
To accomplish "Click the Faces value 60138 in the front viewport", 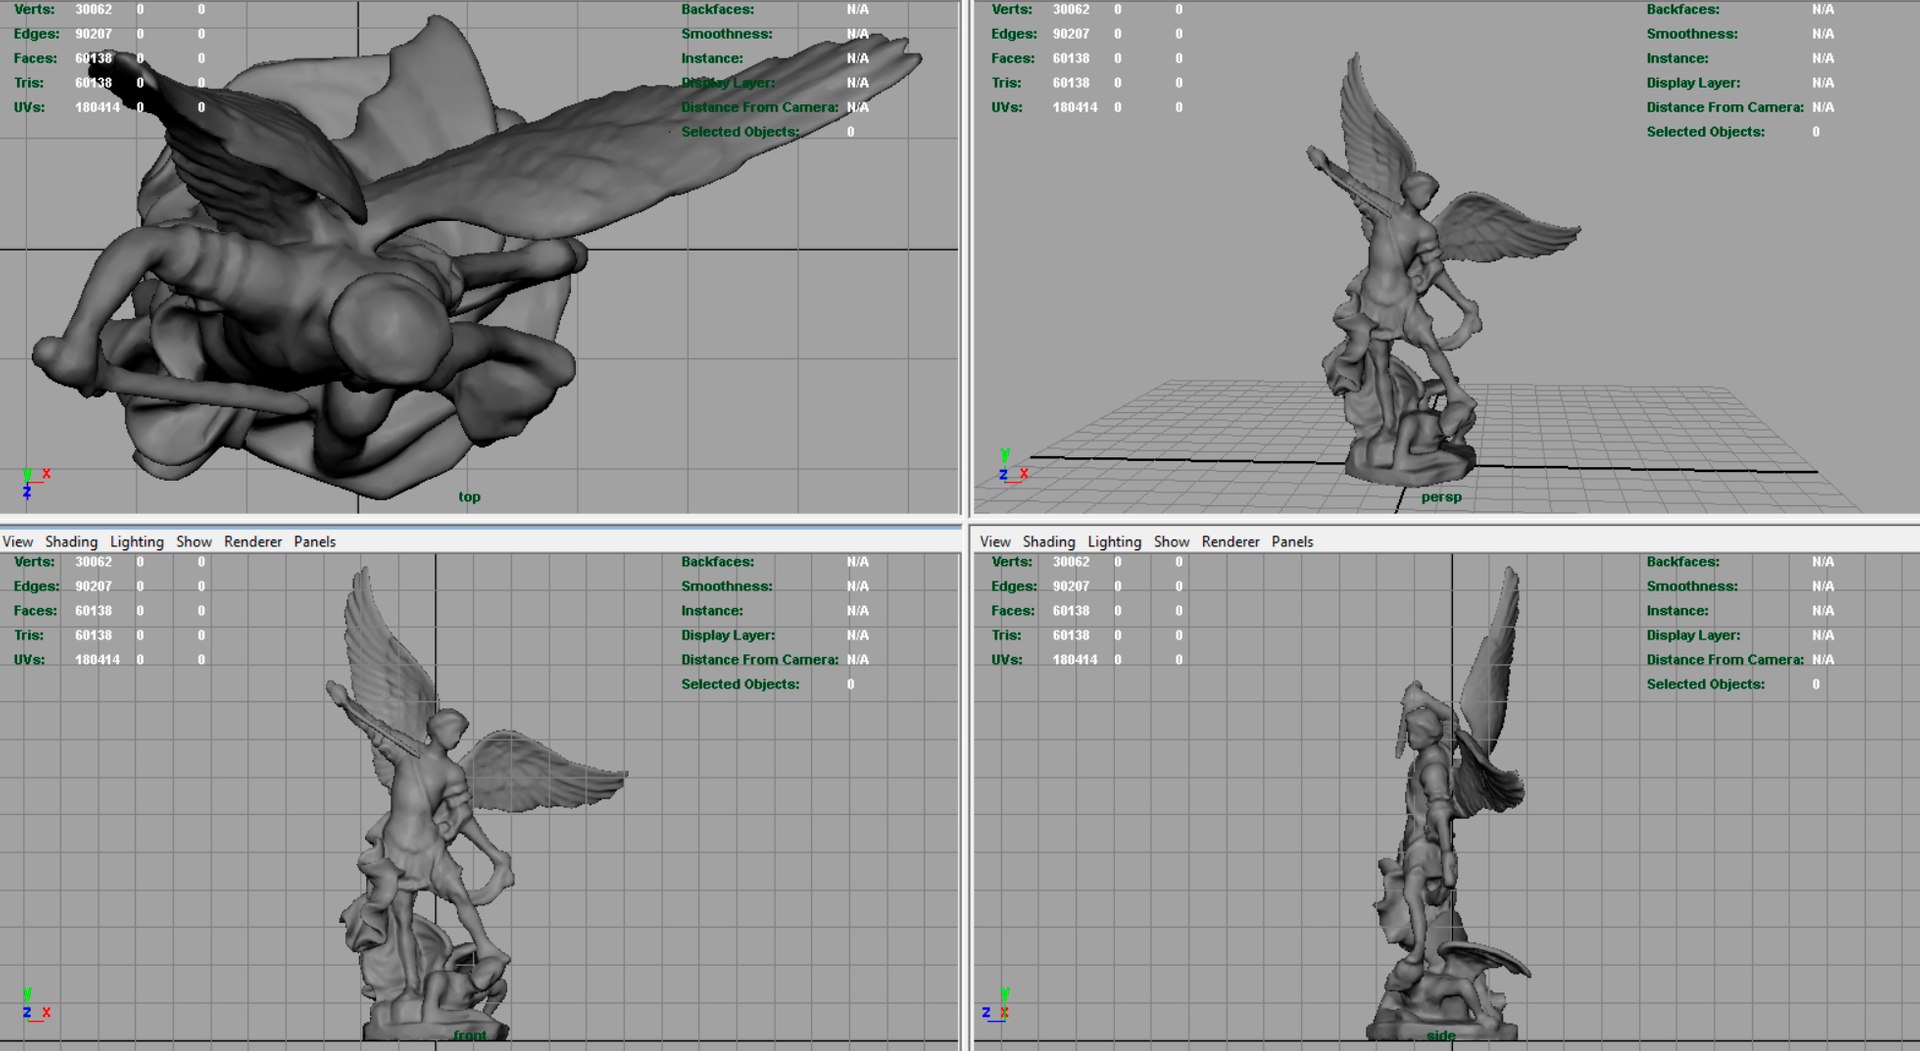I will pyautogui.click(x=93, y=611).
